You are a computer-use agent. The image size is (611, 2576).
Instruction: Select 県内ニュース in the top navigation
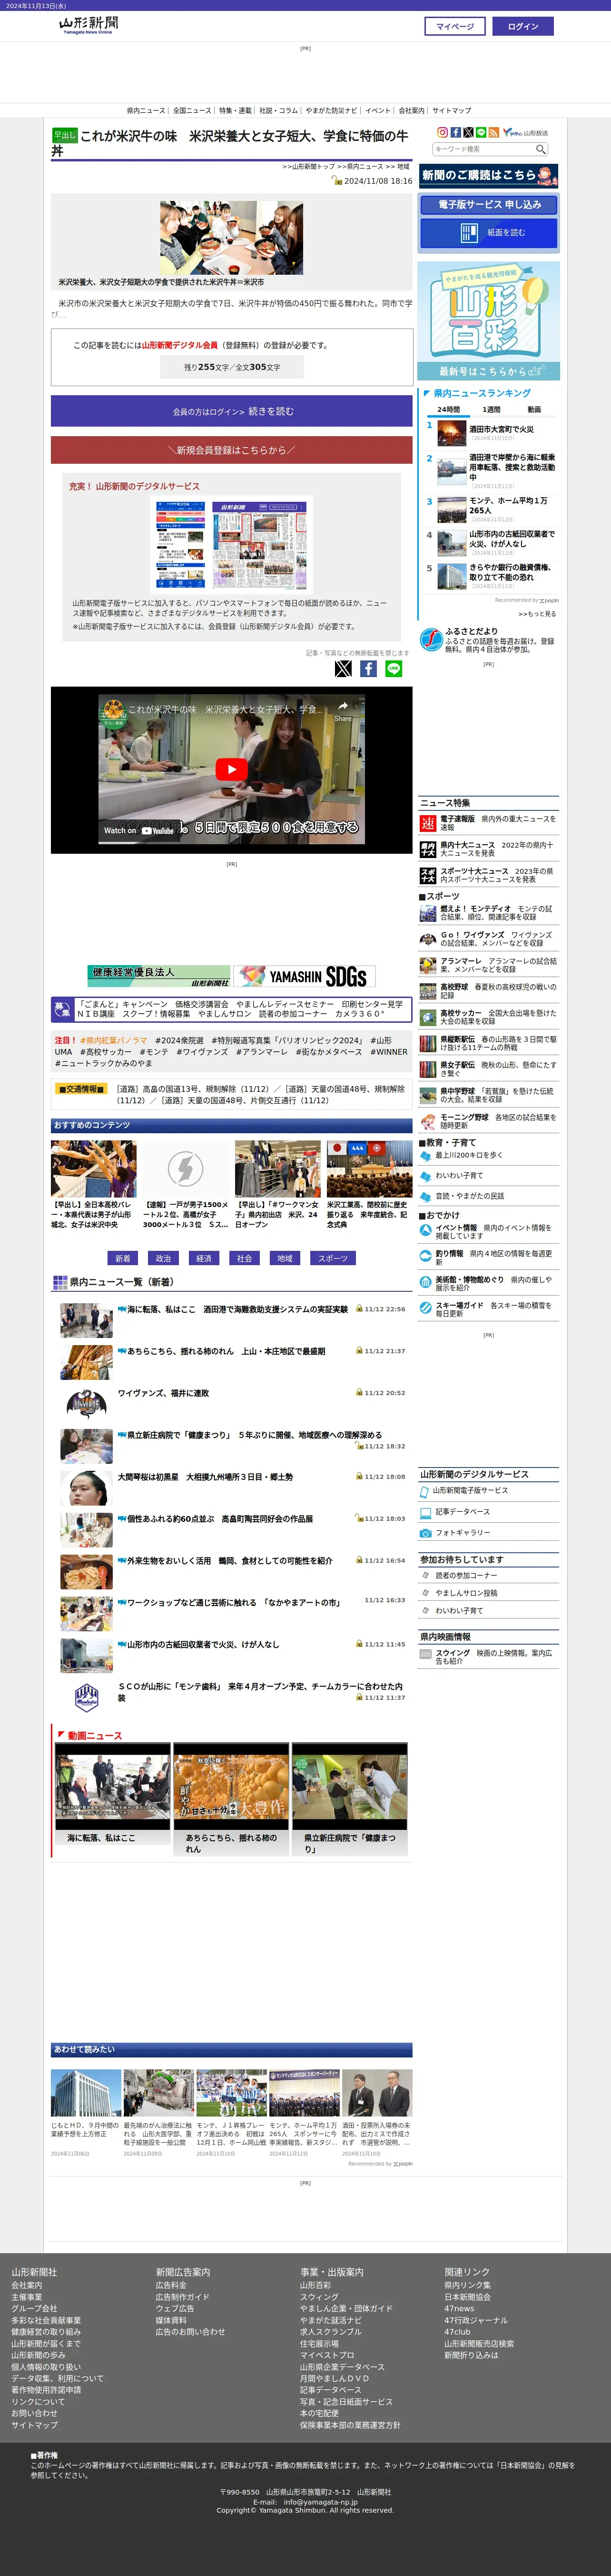click(146, 111)
